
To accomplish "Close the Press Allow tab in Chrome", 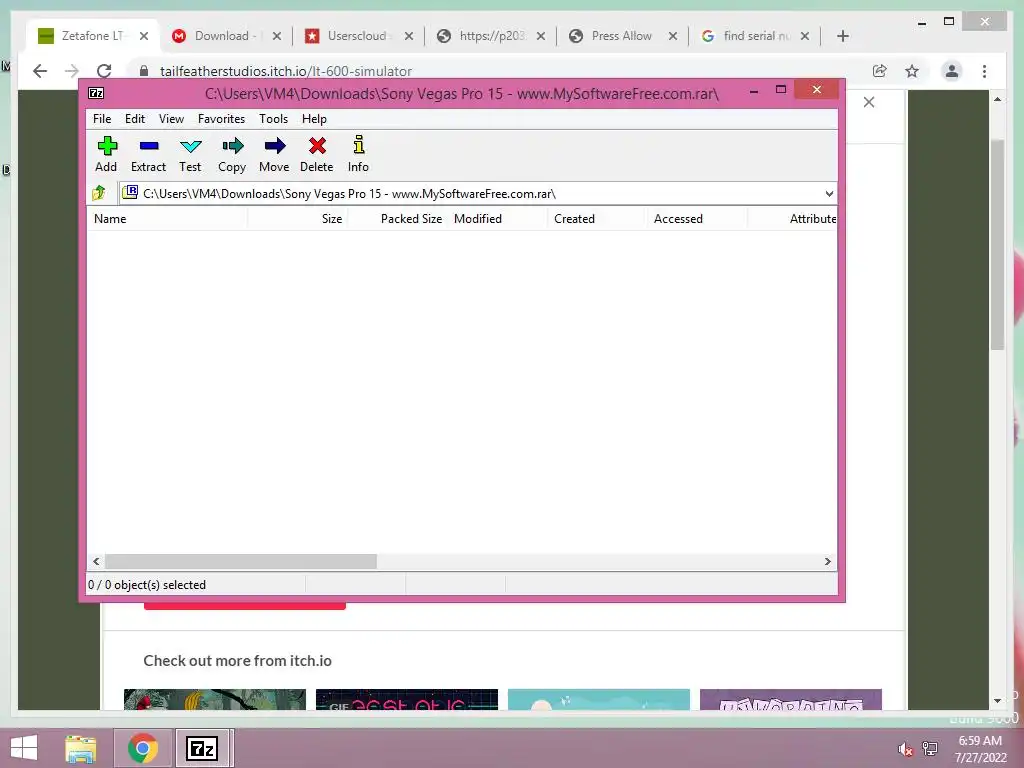I will [x=673, y=37].
